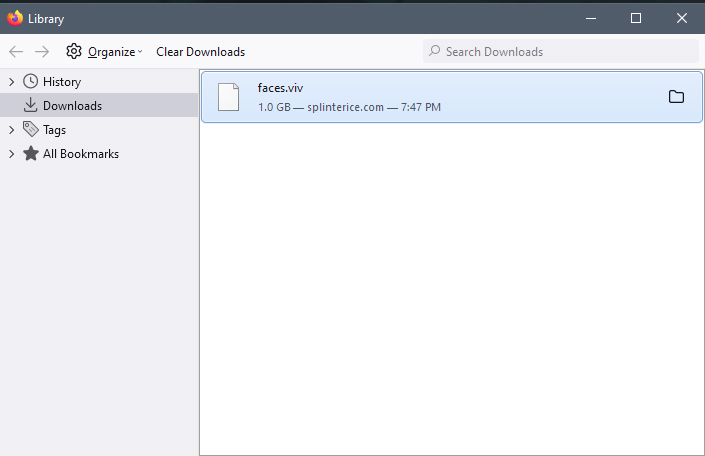Screen dimensions: 705x456
Task: Click the Downloads arrow icon
Action: [31, 105]
